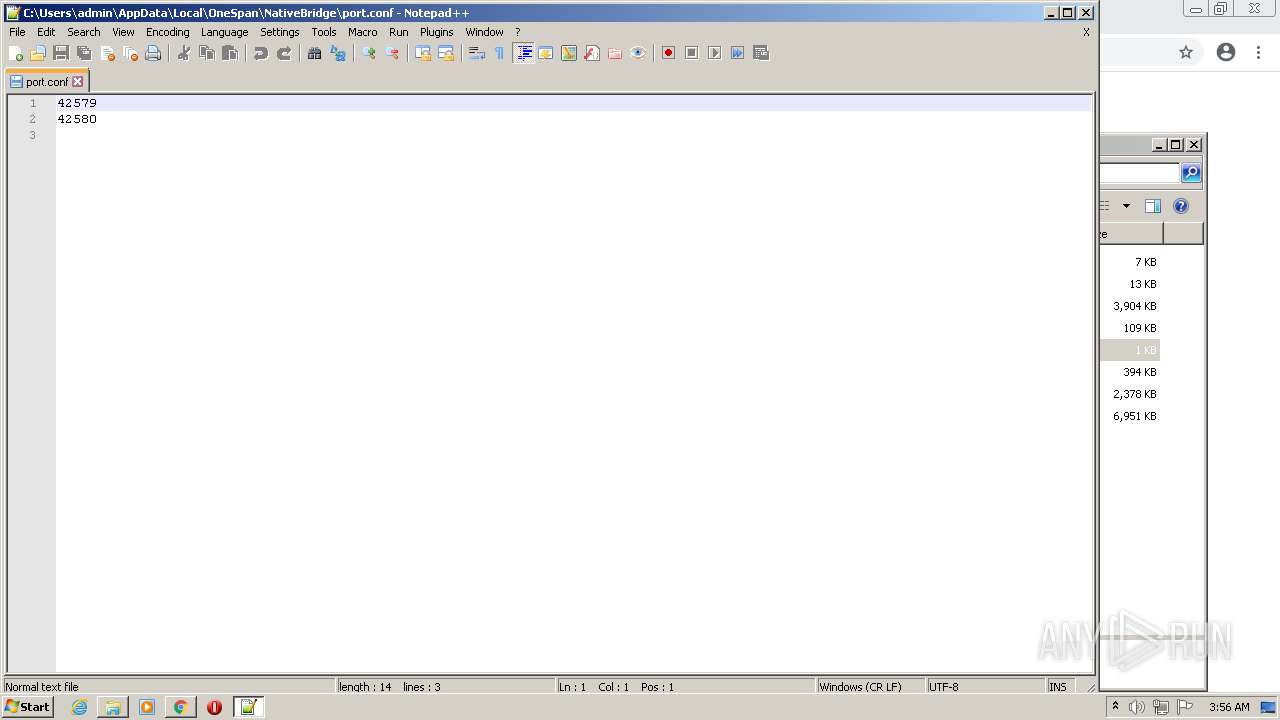This screenshot has height=720, width=1280.
Task: Open the Language menu
Action: (x=225, y=32)
